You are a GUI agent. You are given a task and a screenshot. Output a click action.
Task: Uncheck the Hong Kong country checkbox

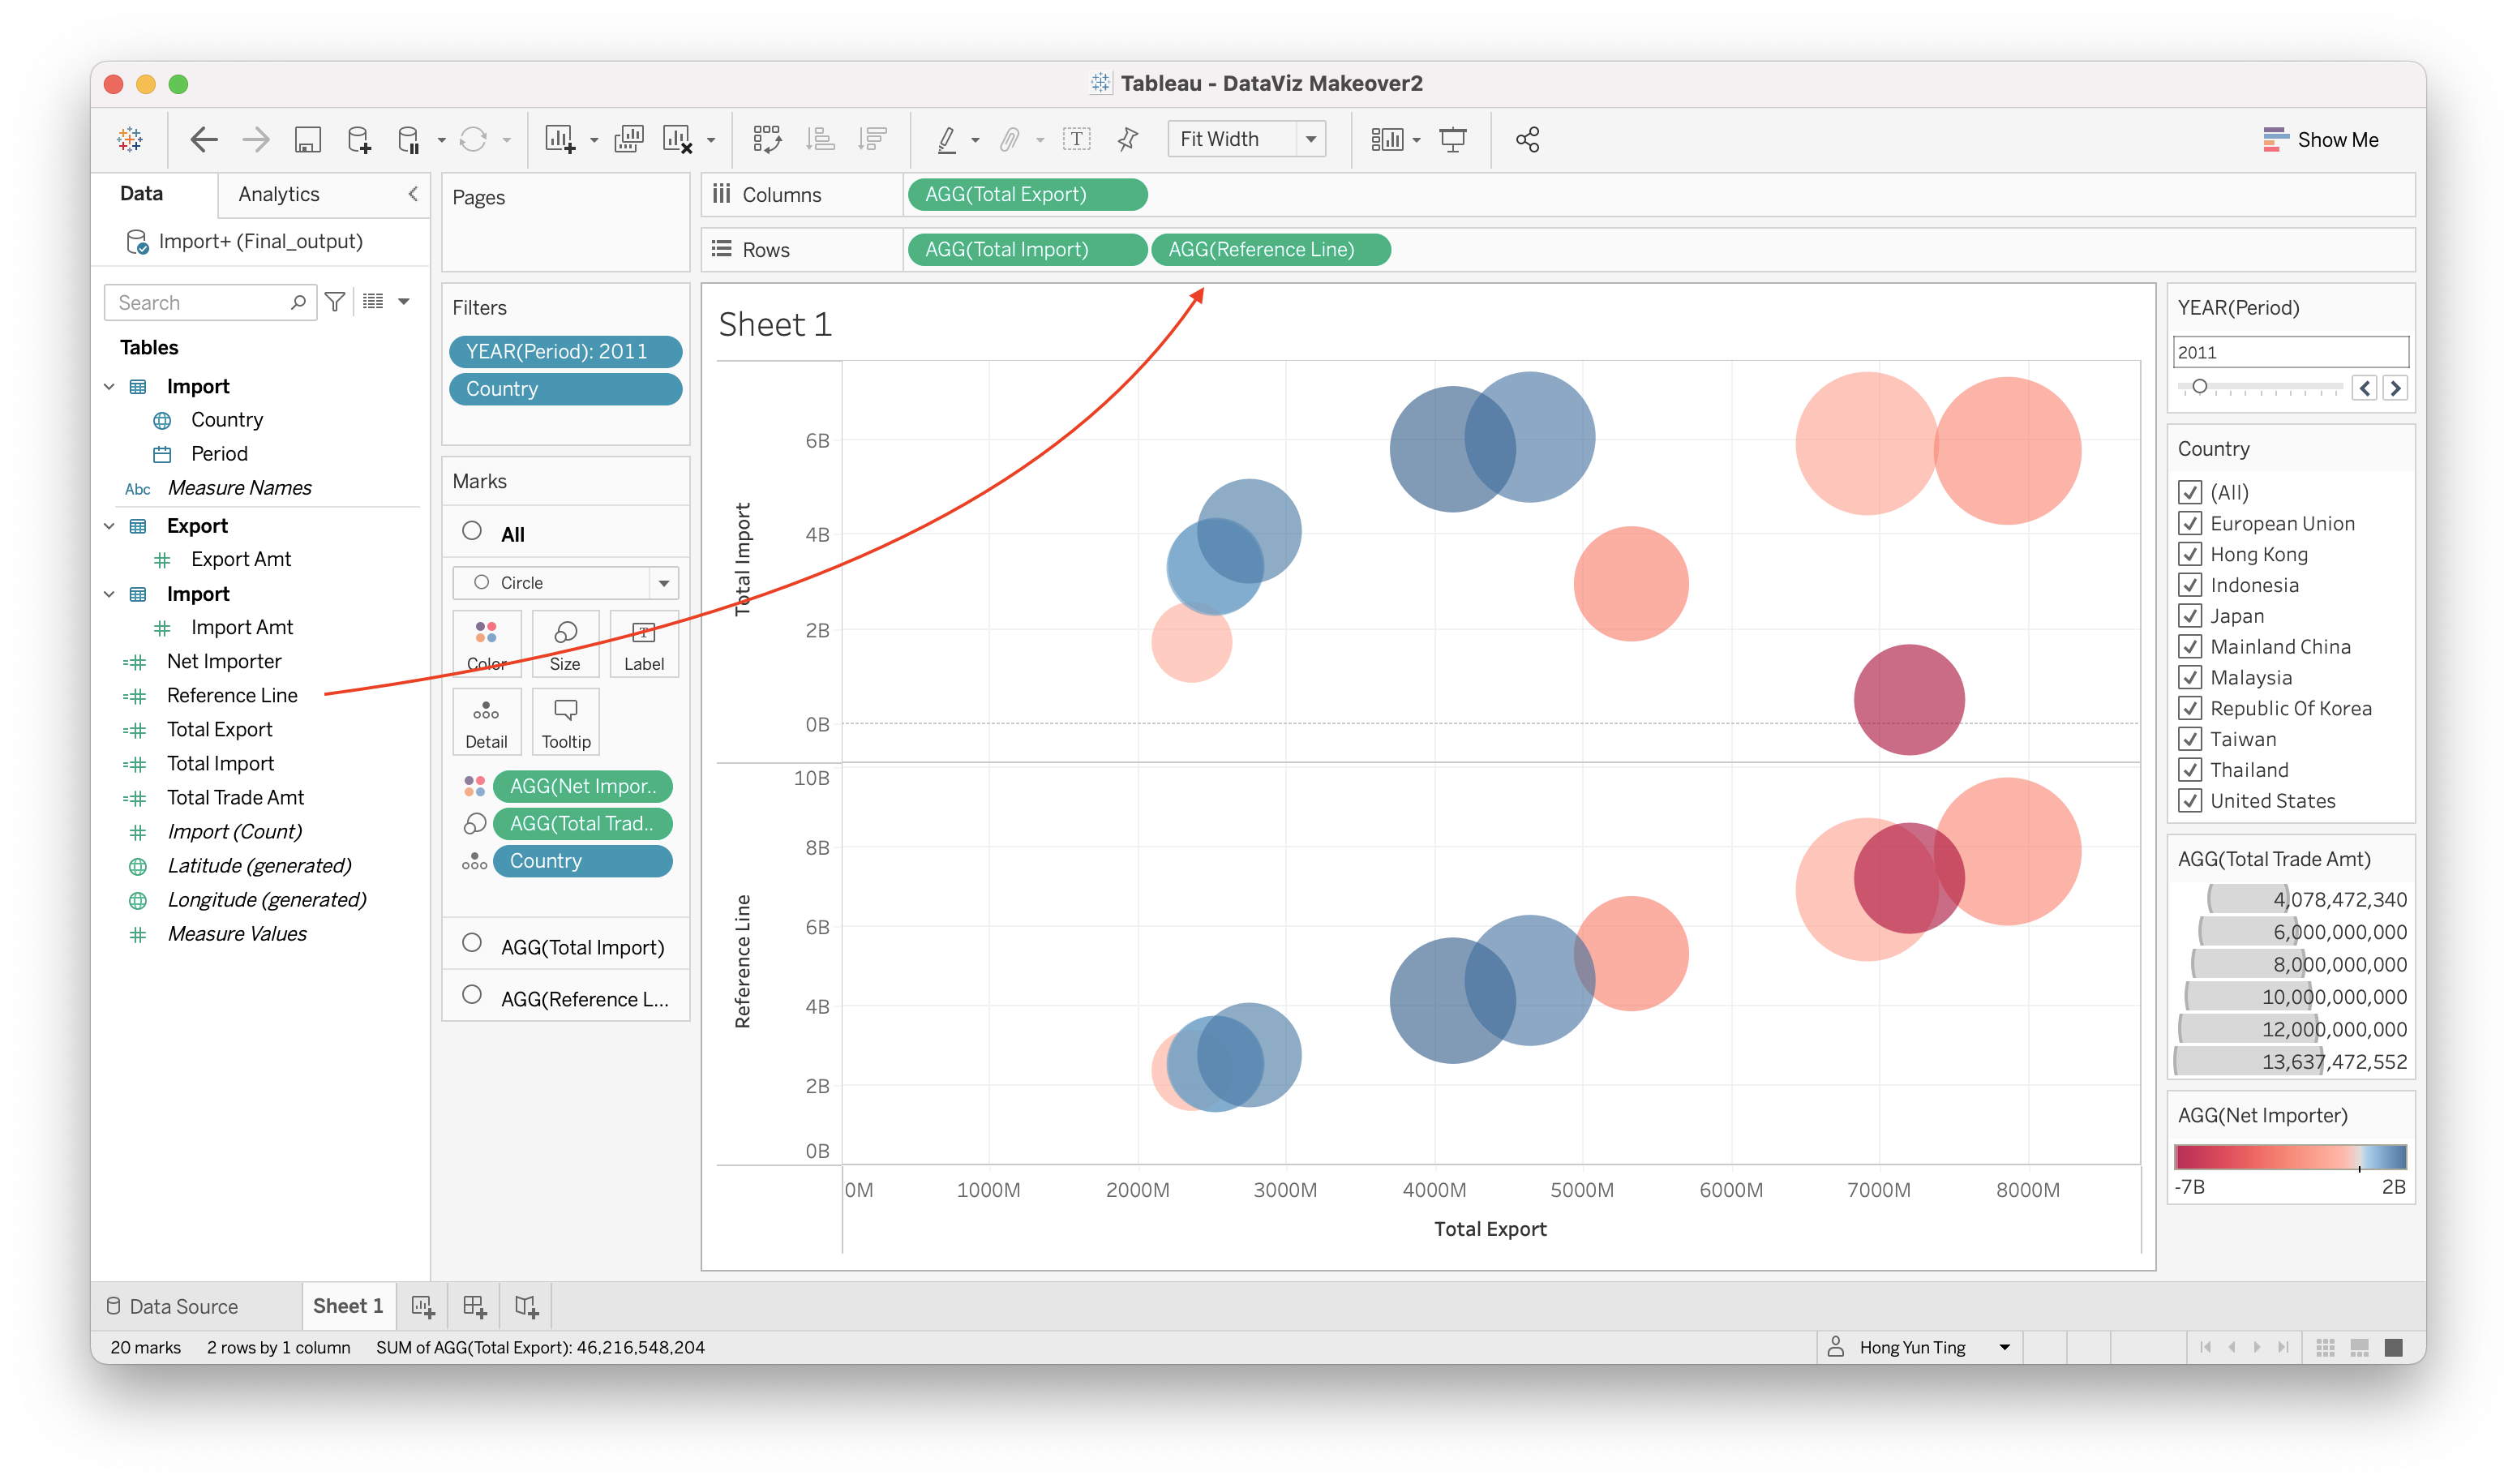[2190, 554]
